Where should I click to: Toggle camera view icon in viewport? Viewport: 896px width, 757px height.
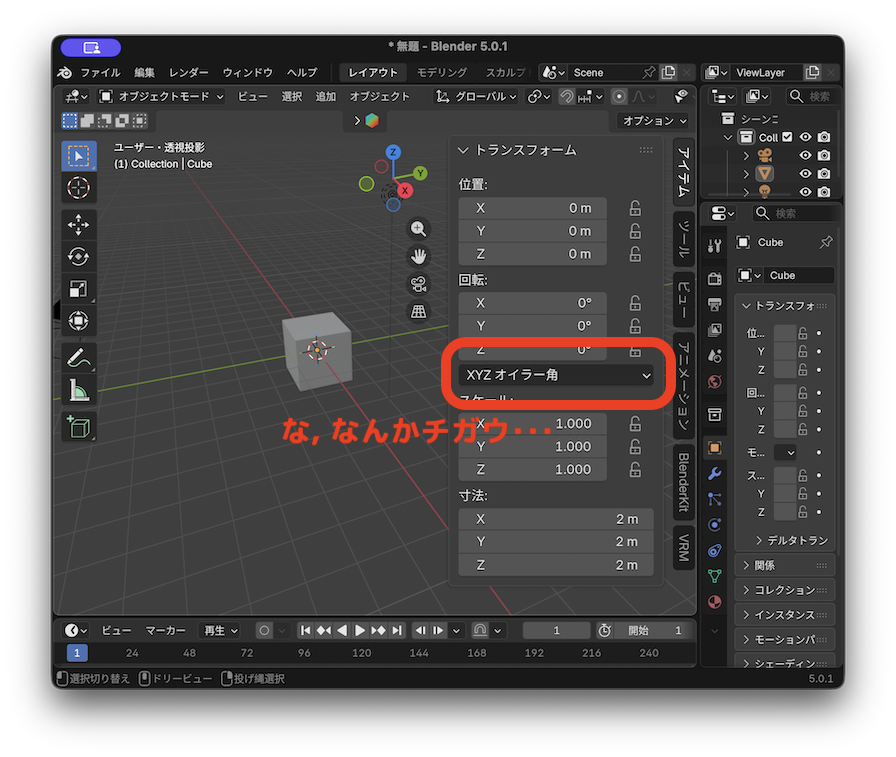pos(418,284)
